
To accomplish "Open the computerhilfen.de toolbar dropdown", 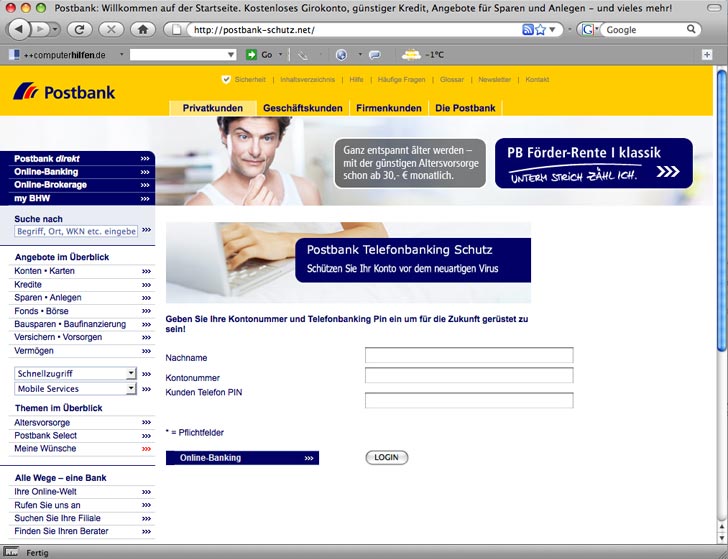I will click(x=122, y=54).
